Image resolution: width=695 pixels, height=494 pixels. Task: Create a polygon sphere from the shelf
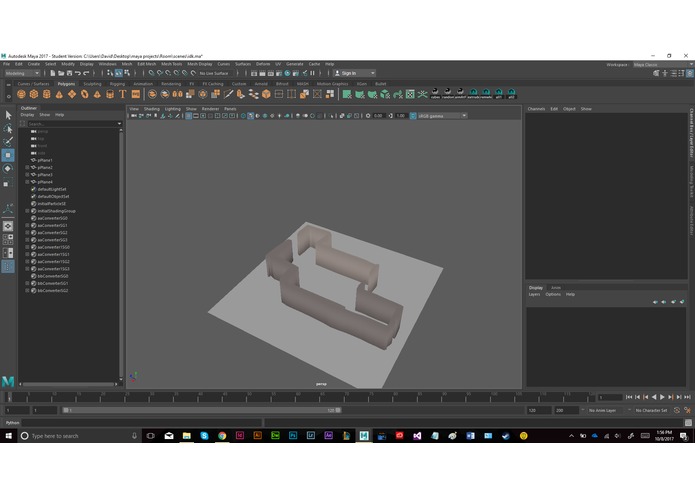tap(21, 94)
